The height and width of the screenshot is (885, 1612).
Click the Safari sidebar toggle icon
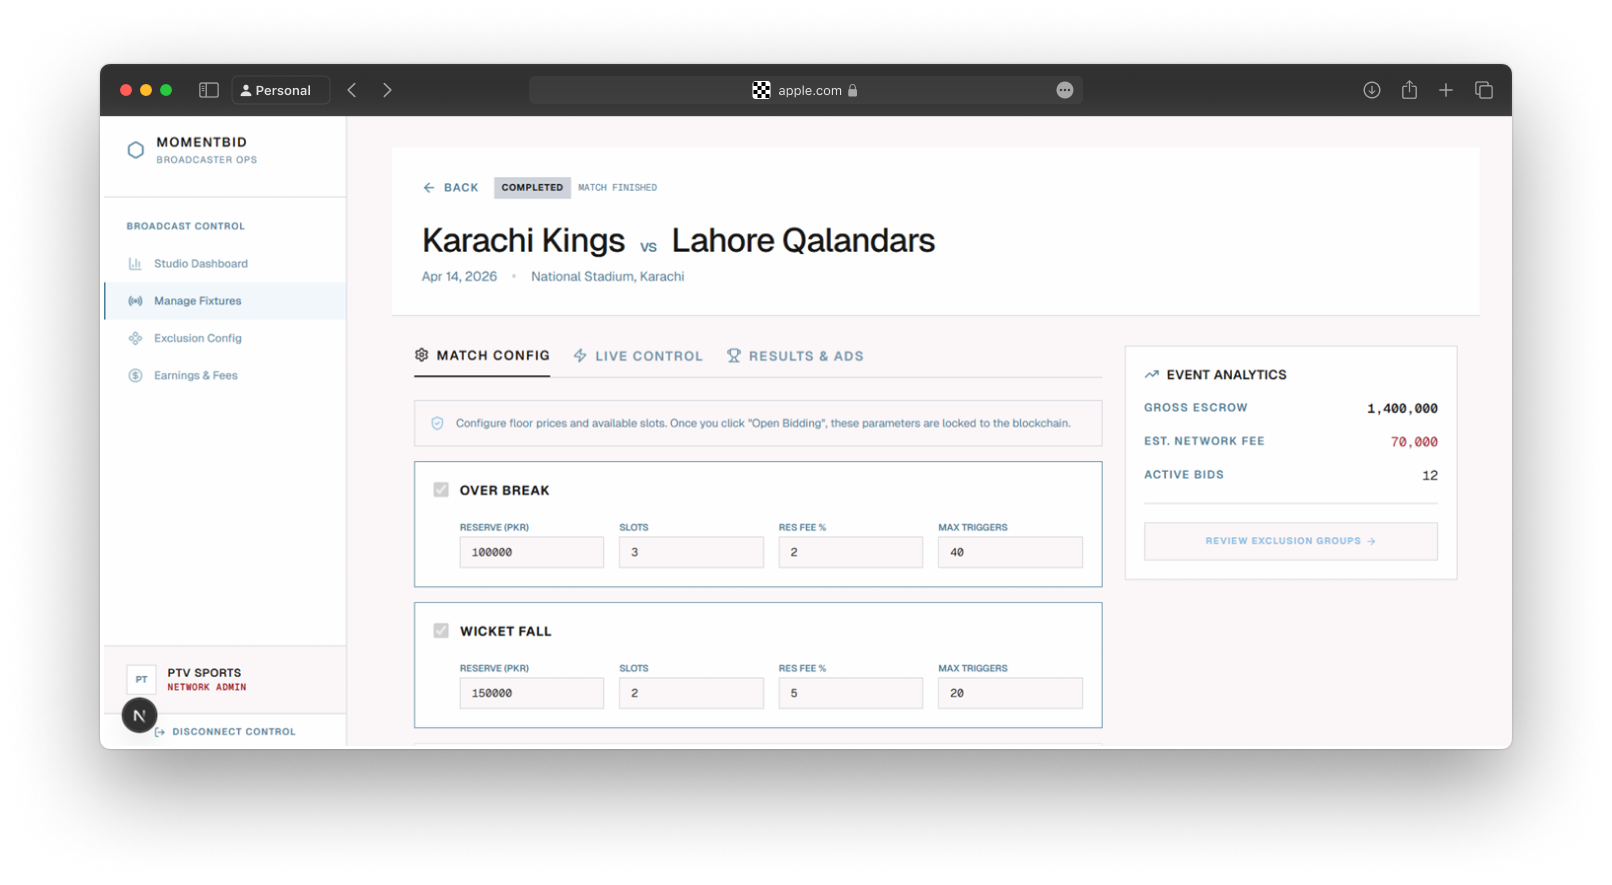pyautogui.click(x=209, y=90)
